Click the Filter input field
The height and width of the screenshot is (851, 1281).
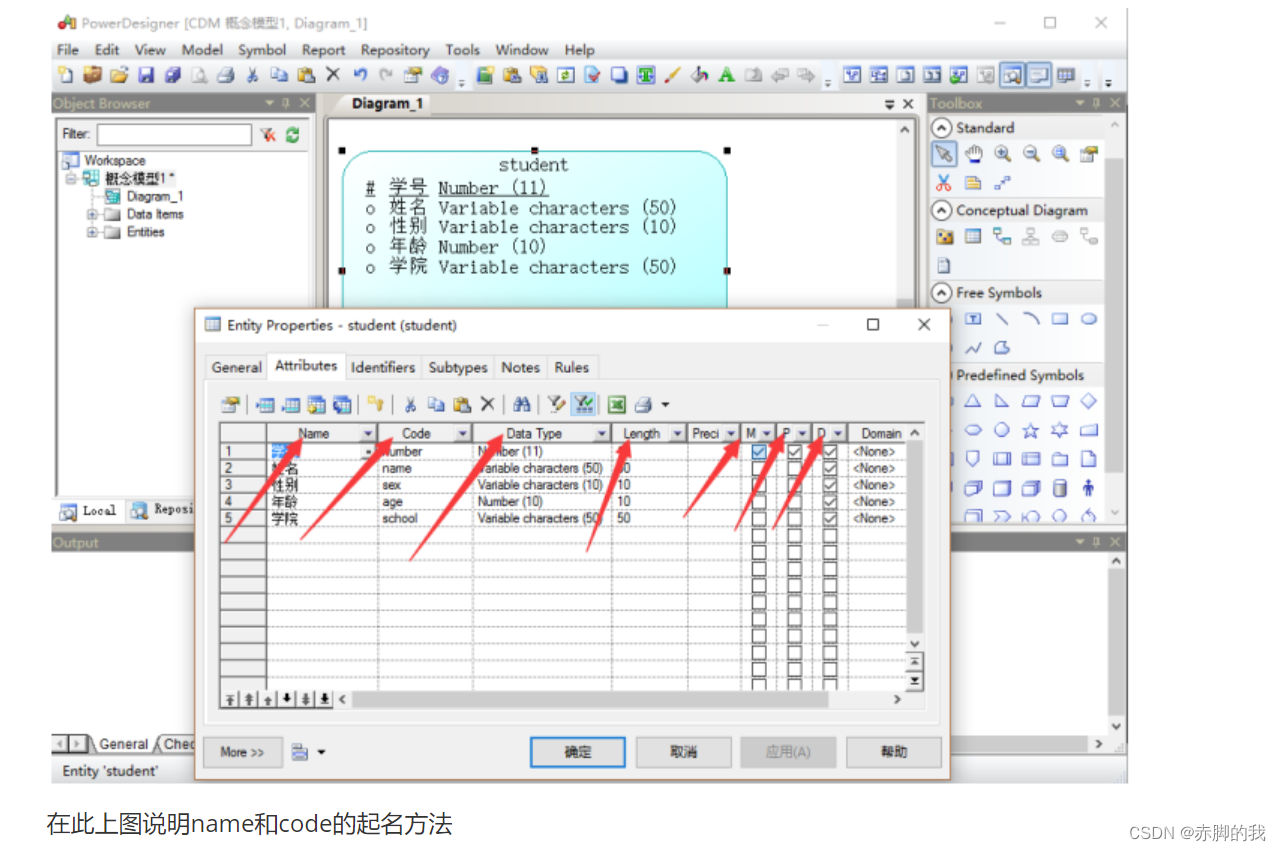pos(174,134)
